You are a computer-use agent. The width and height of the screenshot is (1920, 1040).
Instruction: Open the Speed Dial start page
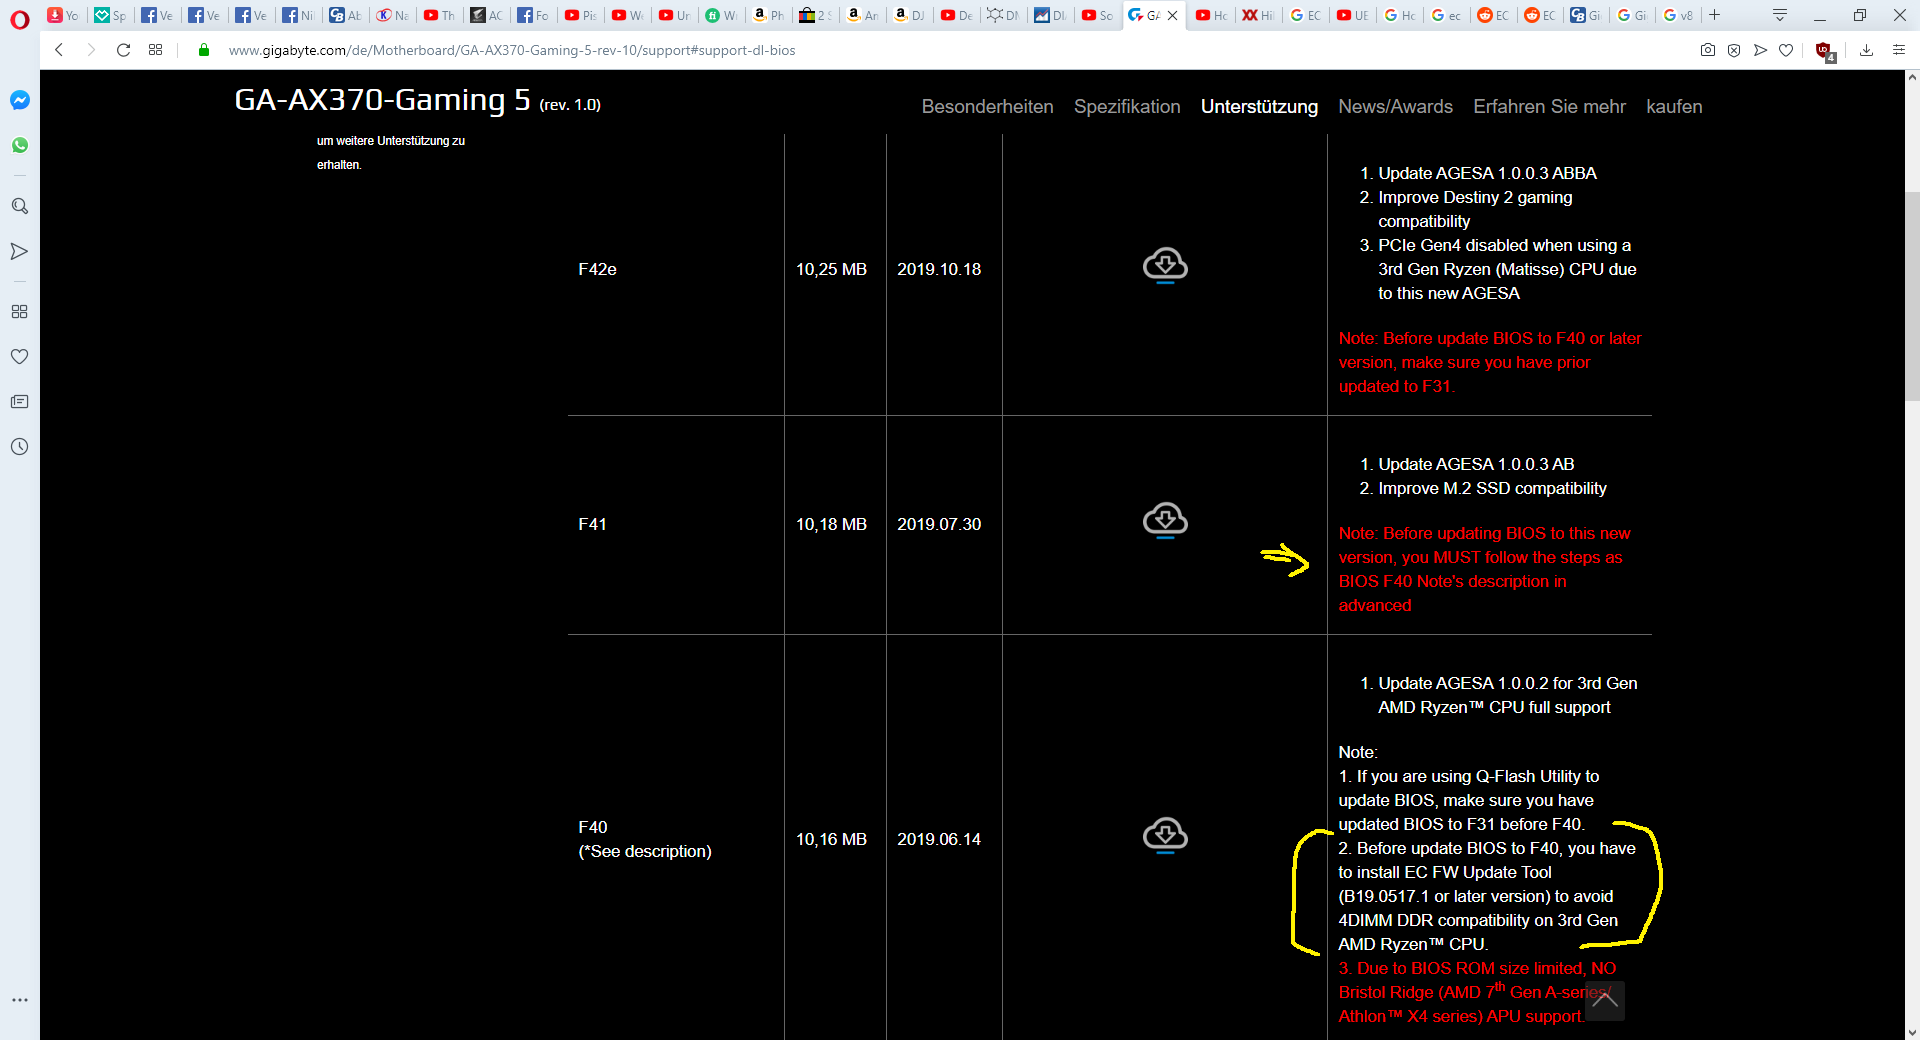(x=155, y=50)
